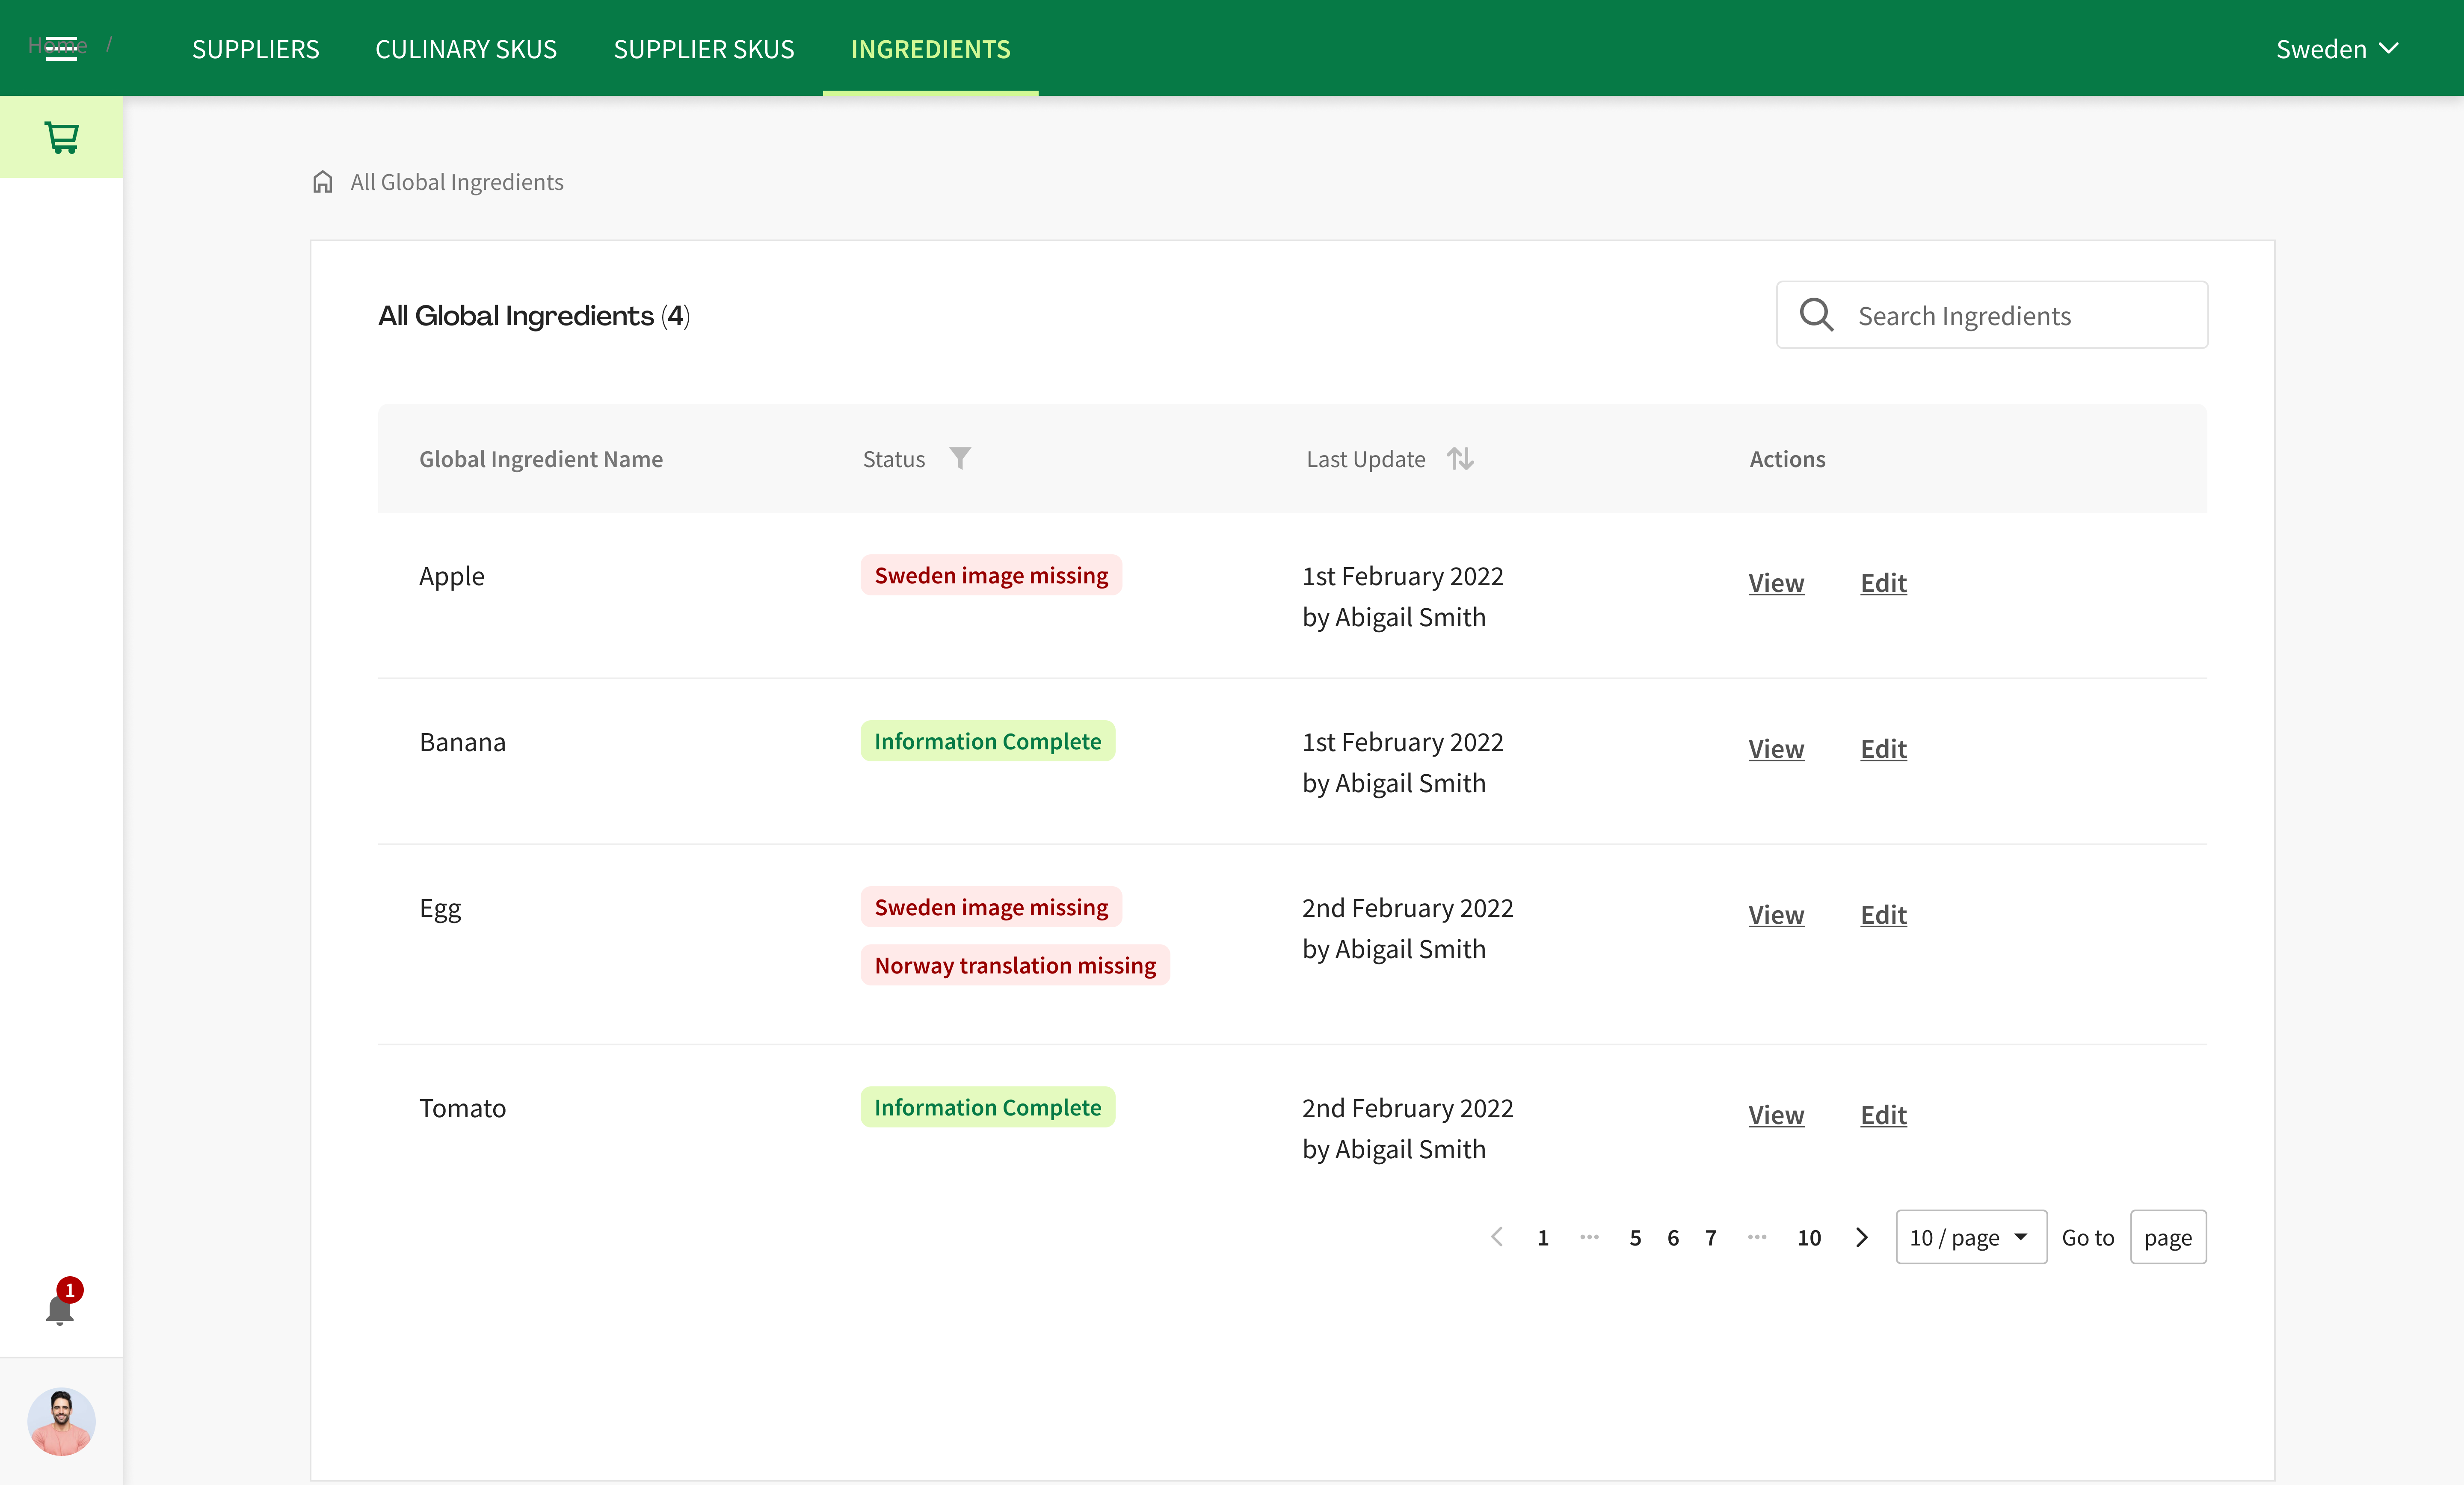Open the Status column filter icon

coord(960,458)
